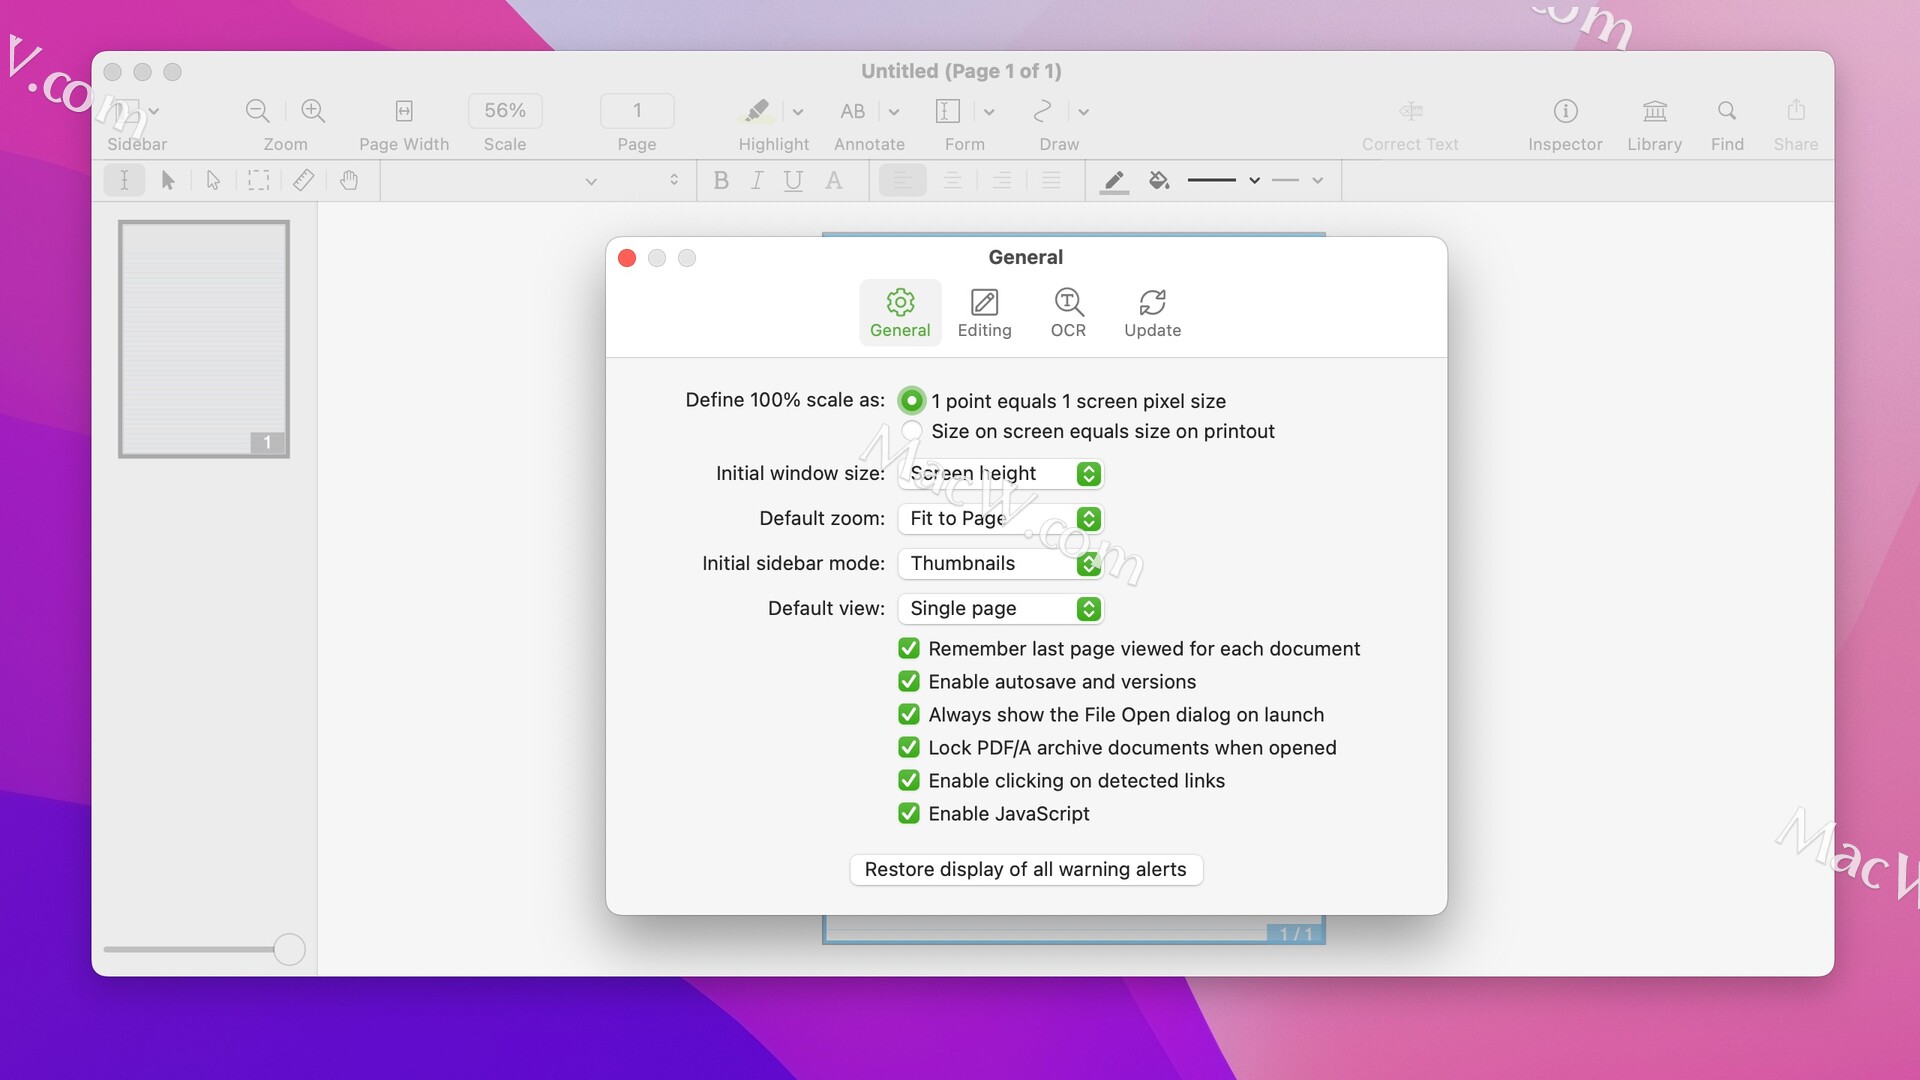
Task: Select 'Size on screen equals size on printout'
Action: coord(911,431)
